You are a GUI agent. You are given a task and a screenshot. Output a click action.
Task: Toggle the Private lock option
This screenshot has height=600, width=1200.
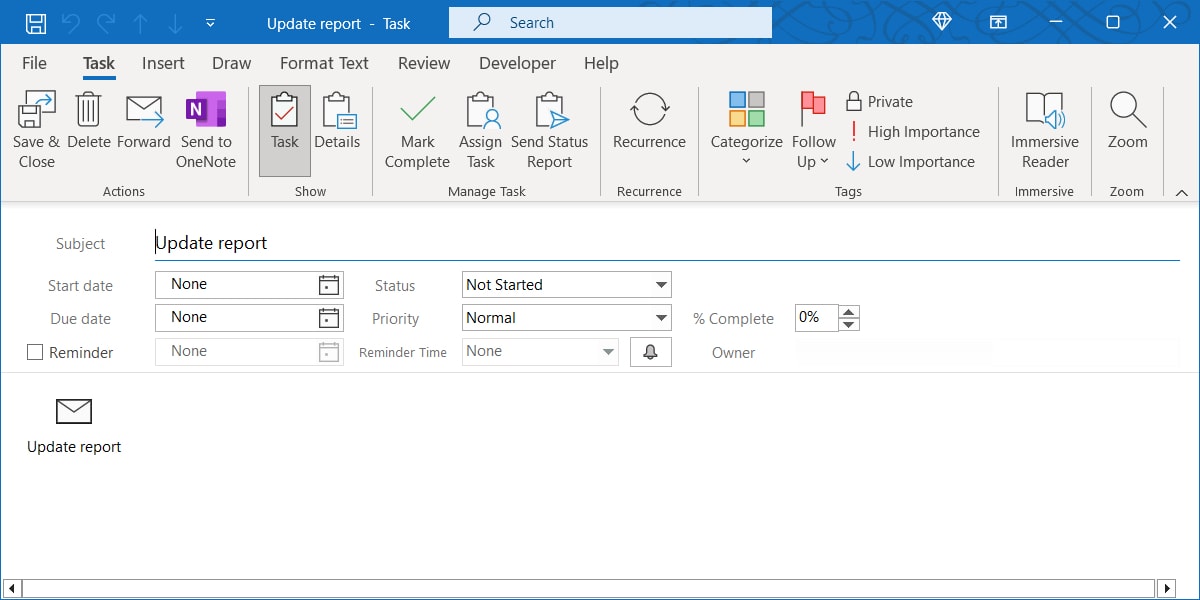pyautogui.click(x=880, y=102)
